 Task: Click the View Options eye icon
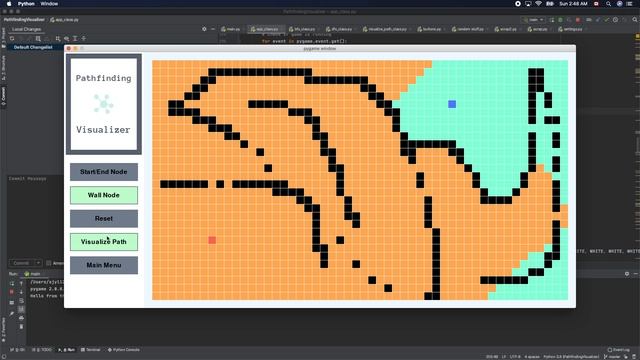pyautogui.click(x=67, y=38)
